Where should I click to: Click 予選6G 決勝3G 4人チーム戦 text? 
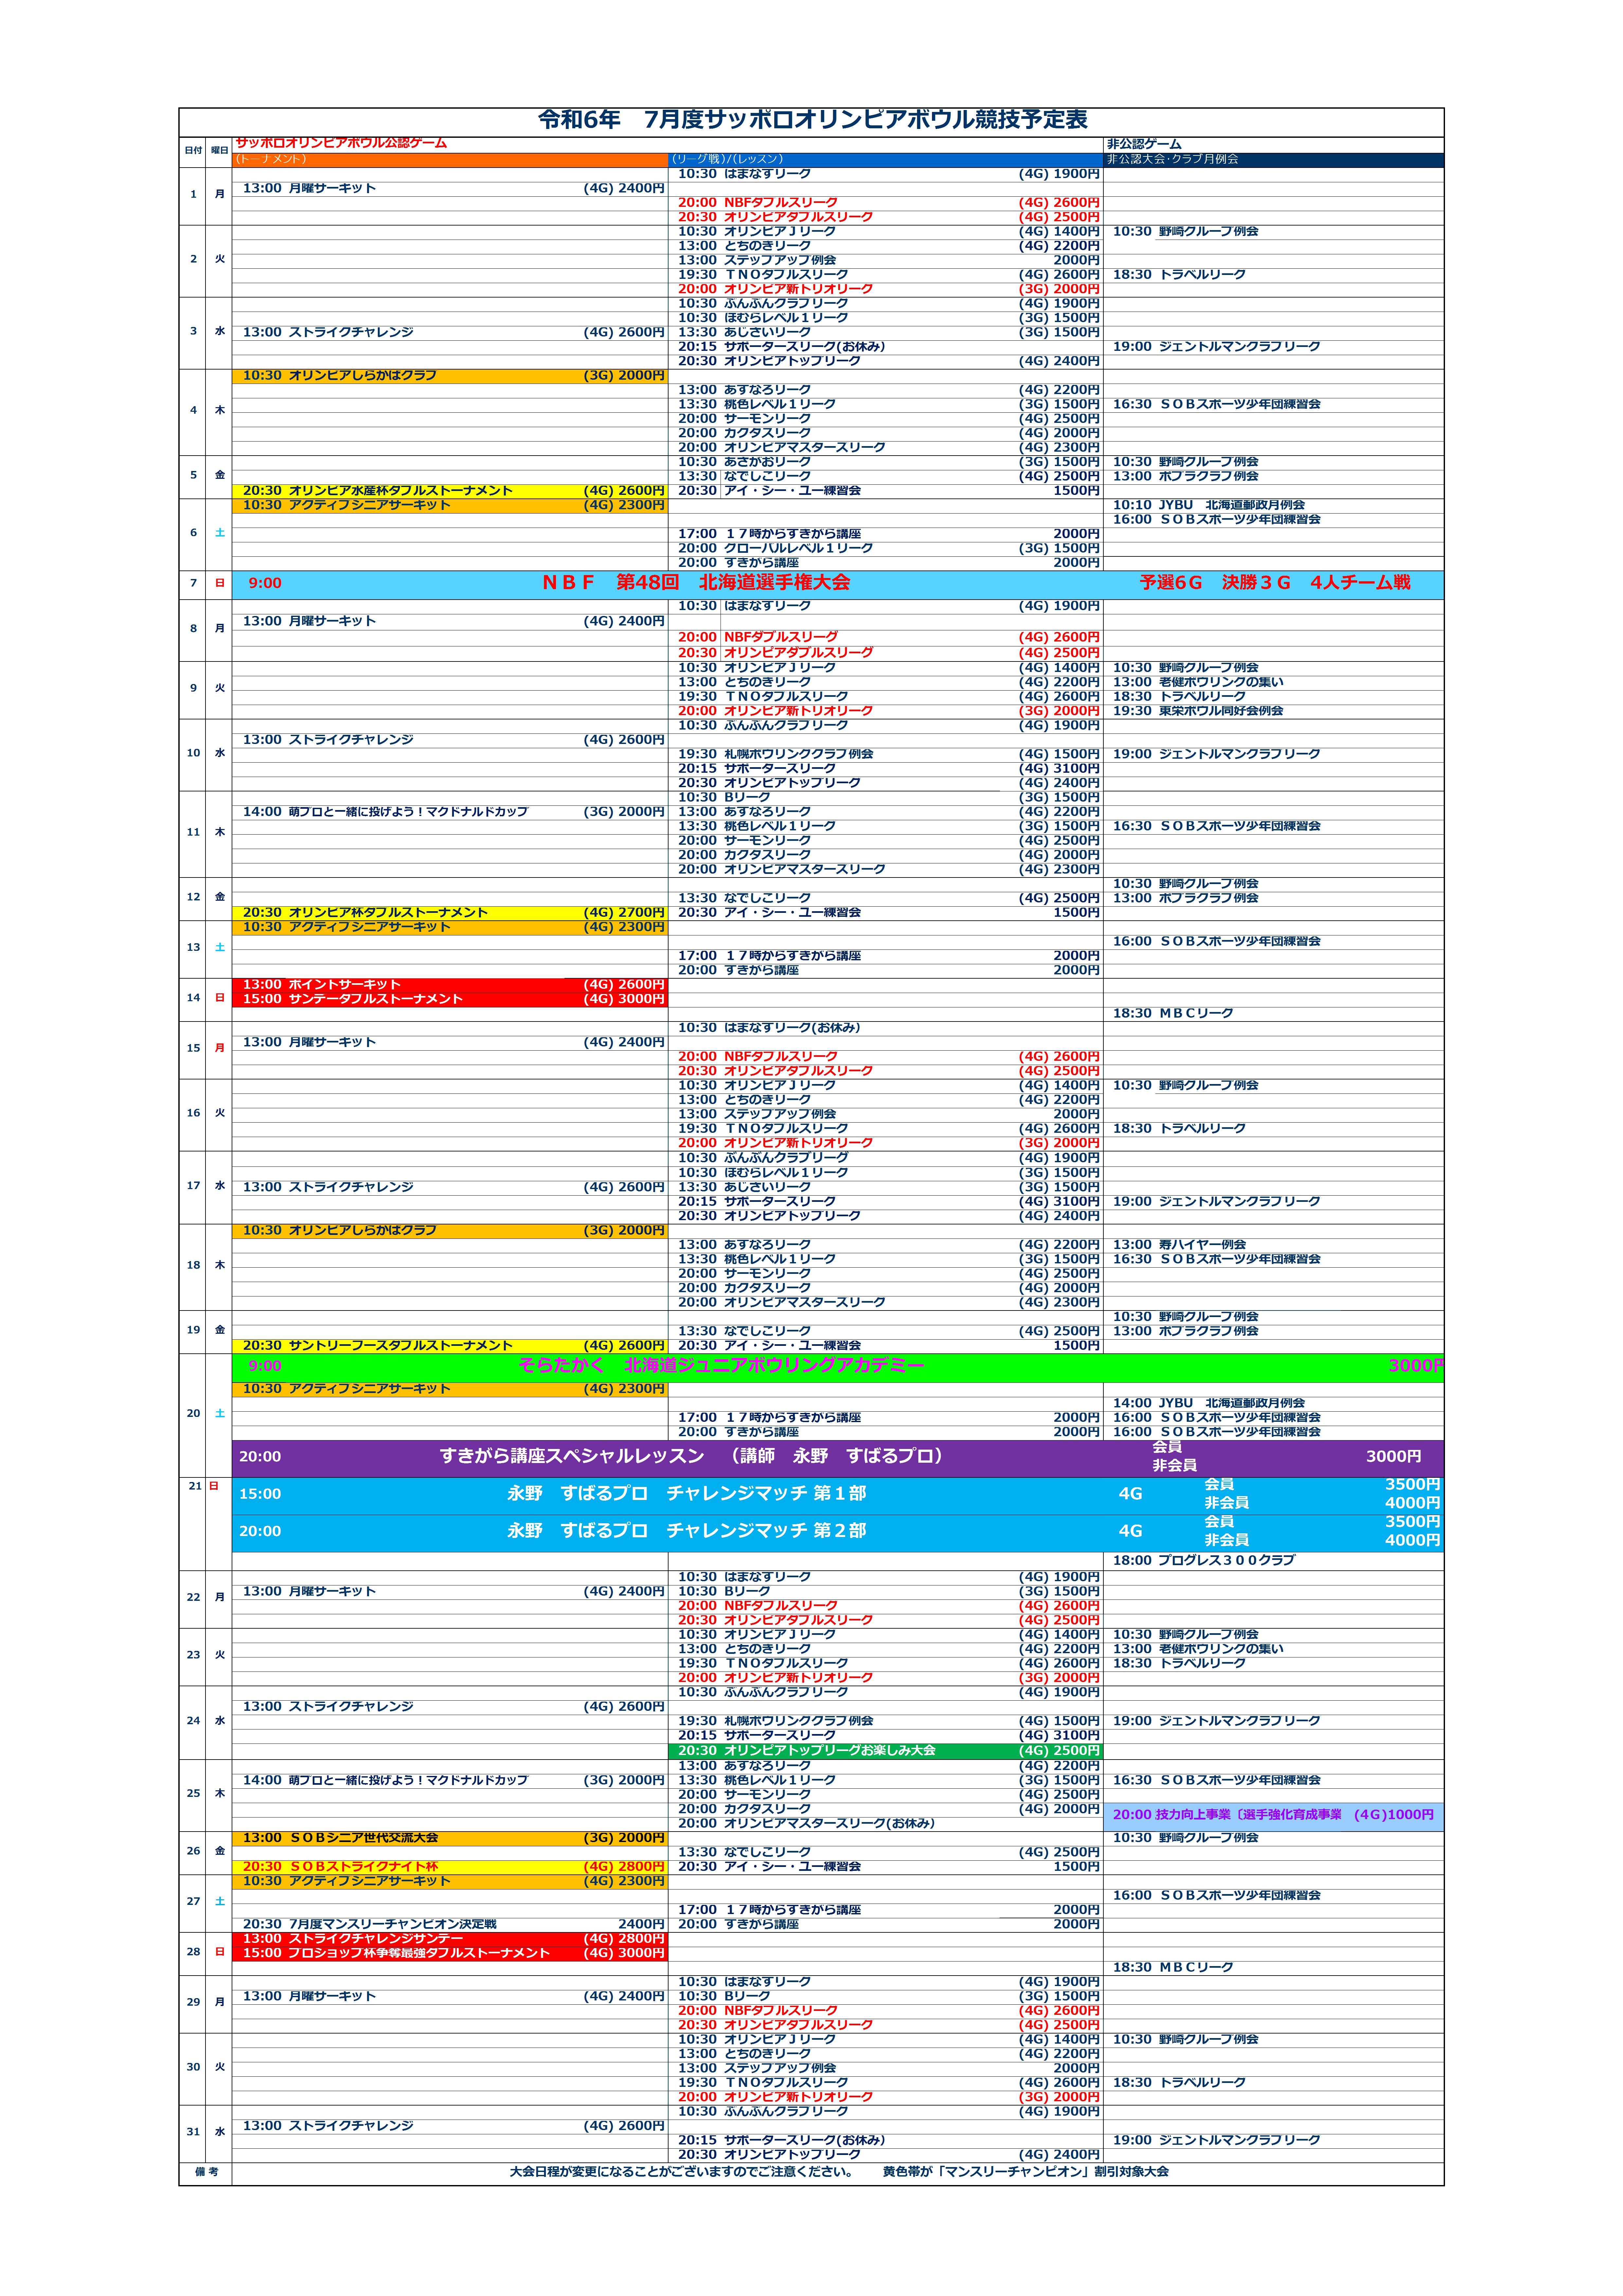1275,583
